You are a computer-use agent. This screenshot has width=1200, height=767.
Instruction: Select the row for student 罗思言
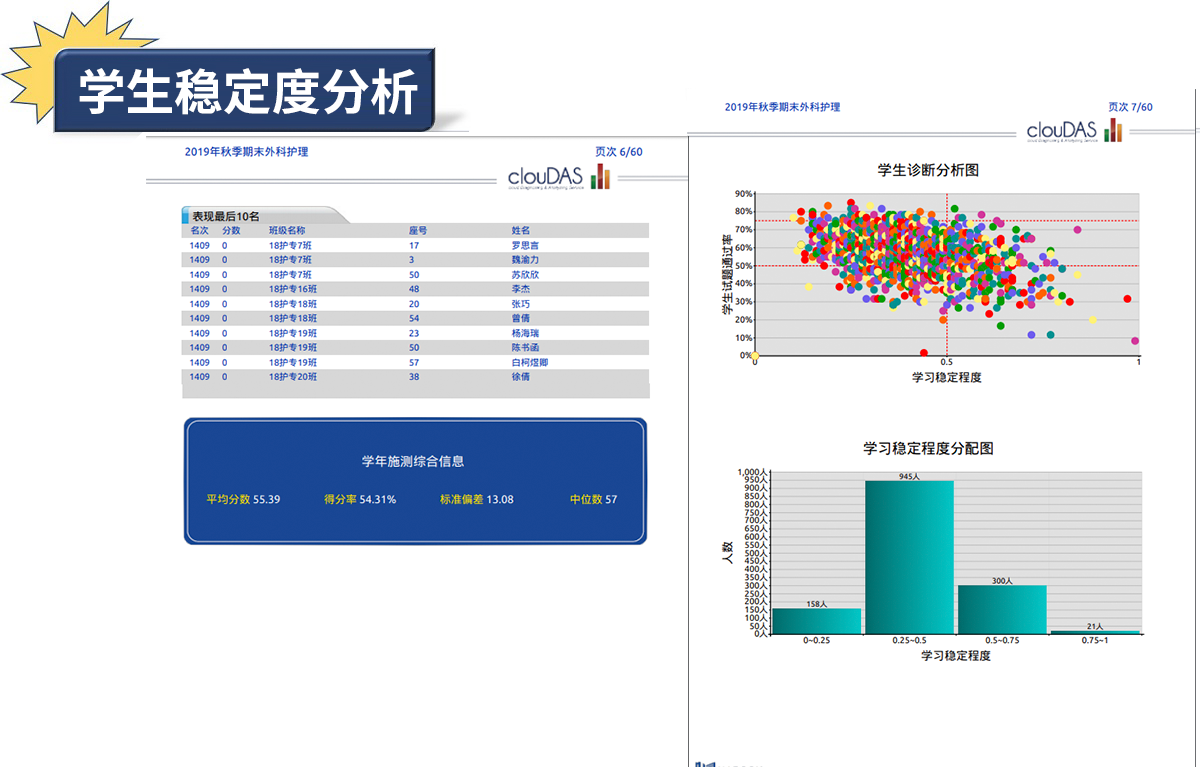(x=415, y=245)
